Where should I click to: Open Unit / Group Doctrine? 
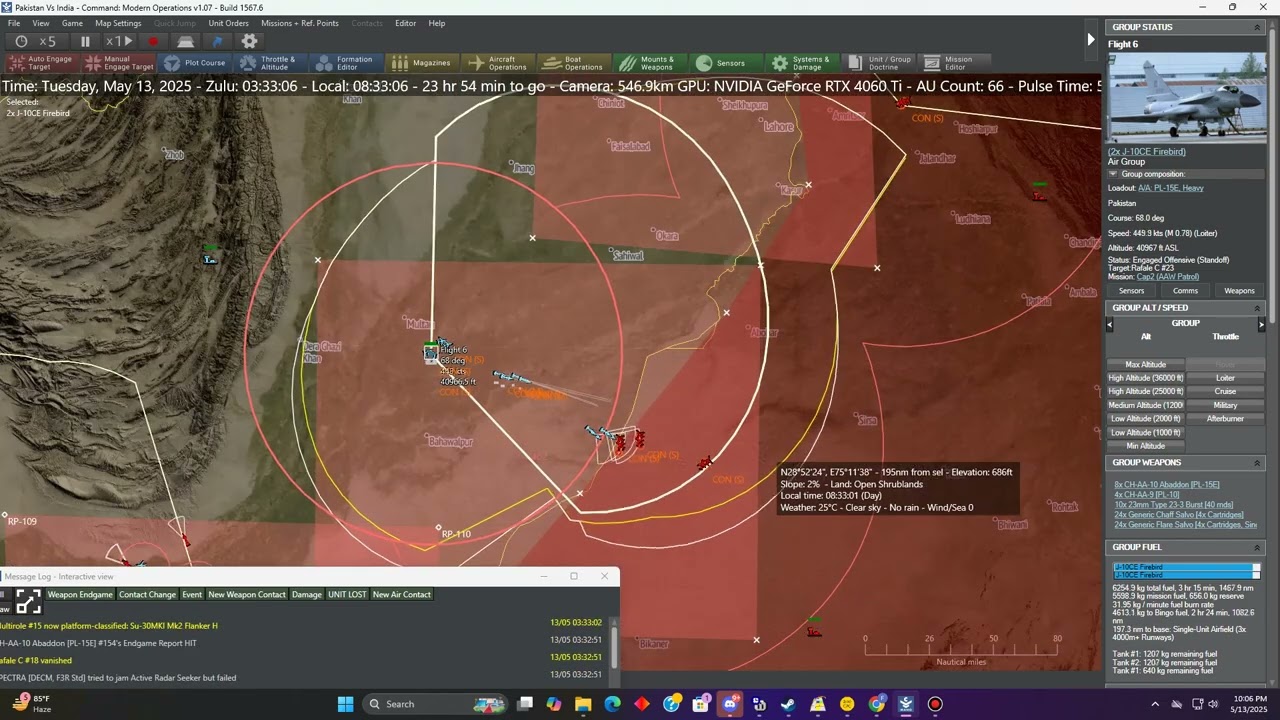880,63
